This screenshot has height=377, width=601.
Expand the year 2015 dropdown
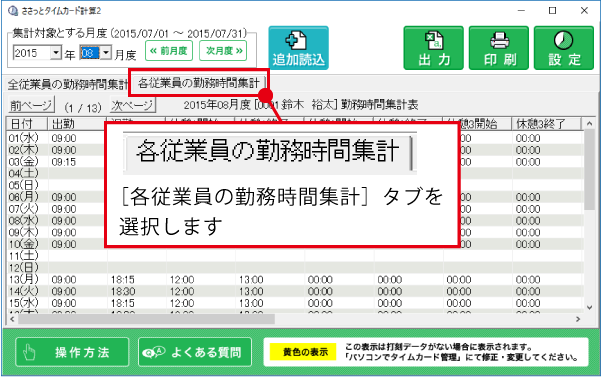(56, 52)
